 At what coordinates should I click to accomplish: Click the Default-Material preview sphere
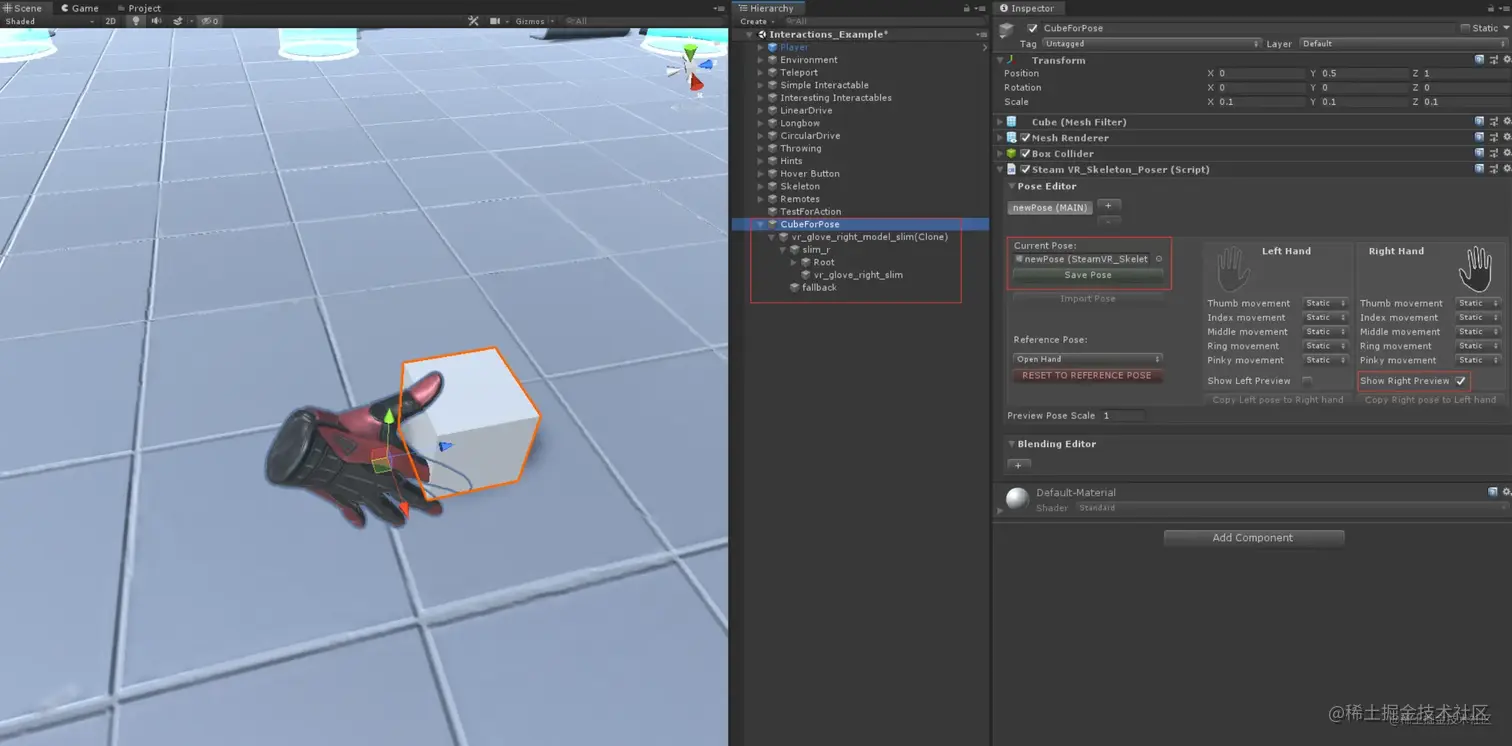1018,499
